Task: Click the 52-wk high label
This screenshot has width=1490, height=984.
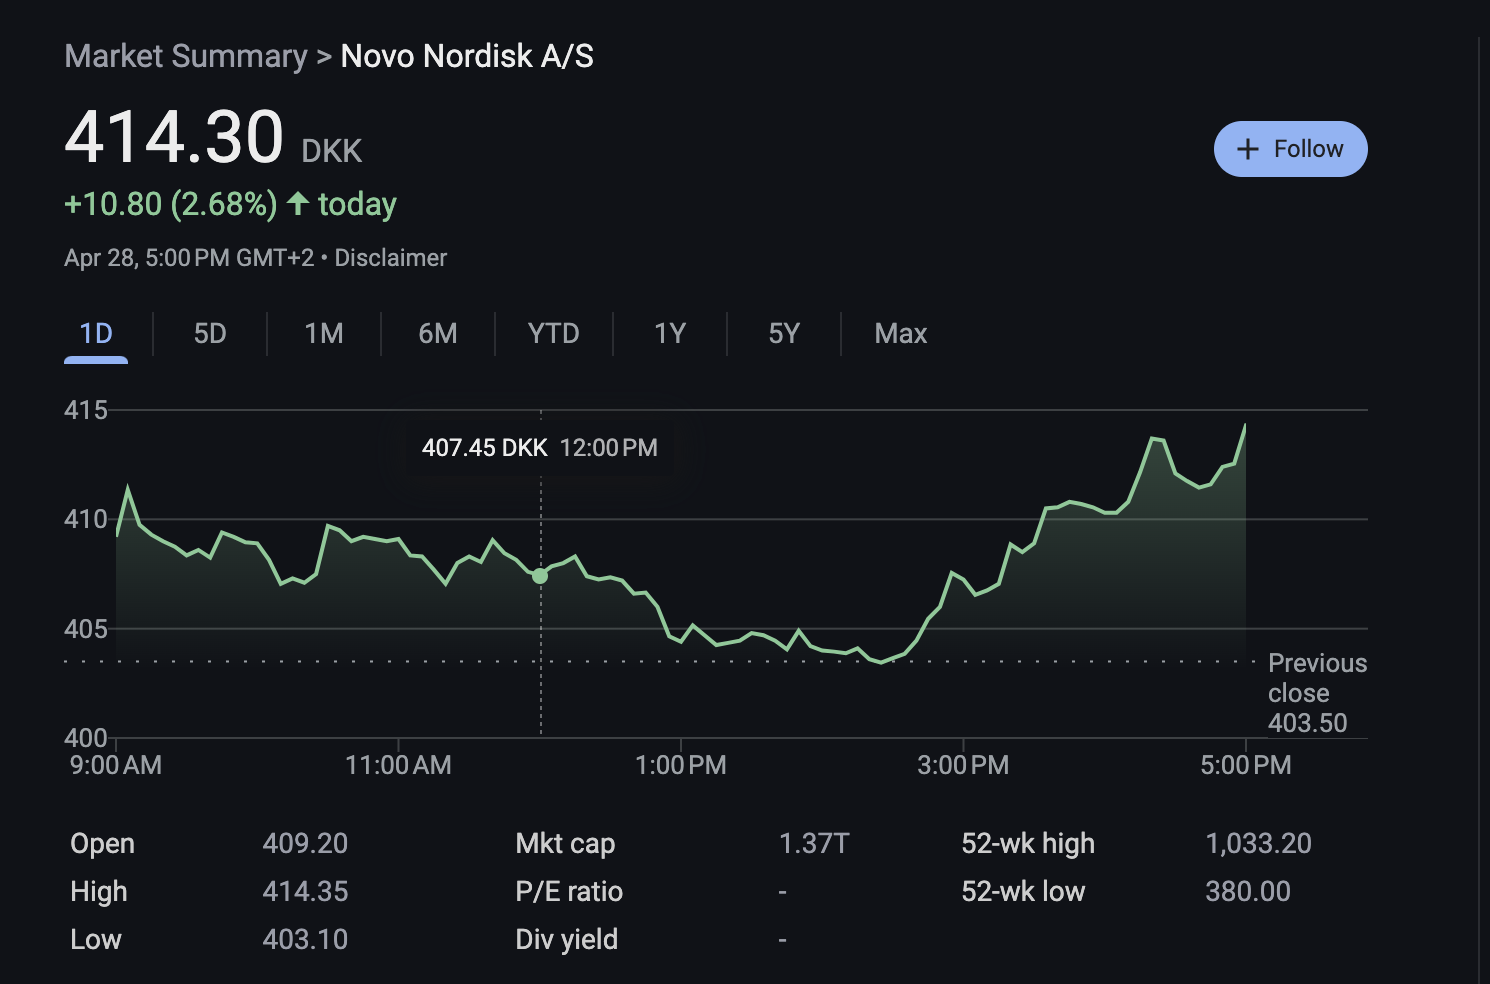Action: click(x=1028, y=843)
